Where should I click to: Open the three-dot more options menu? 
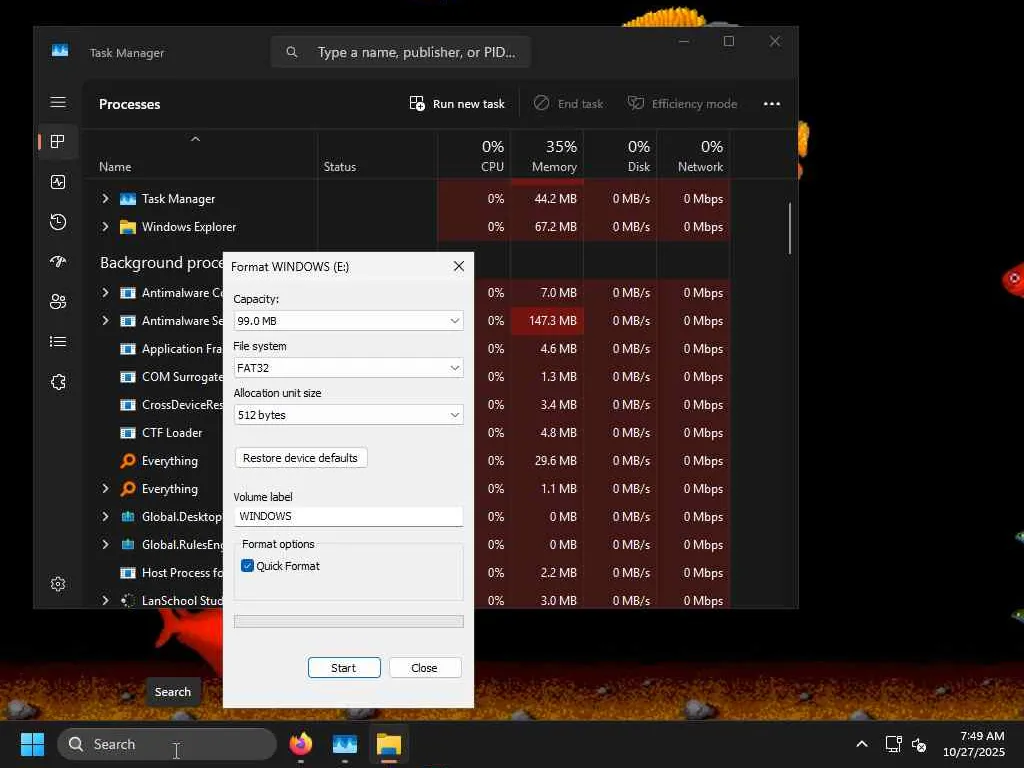point(772,104)
